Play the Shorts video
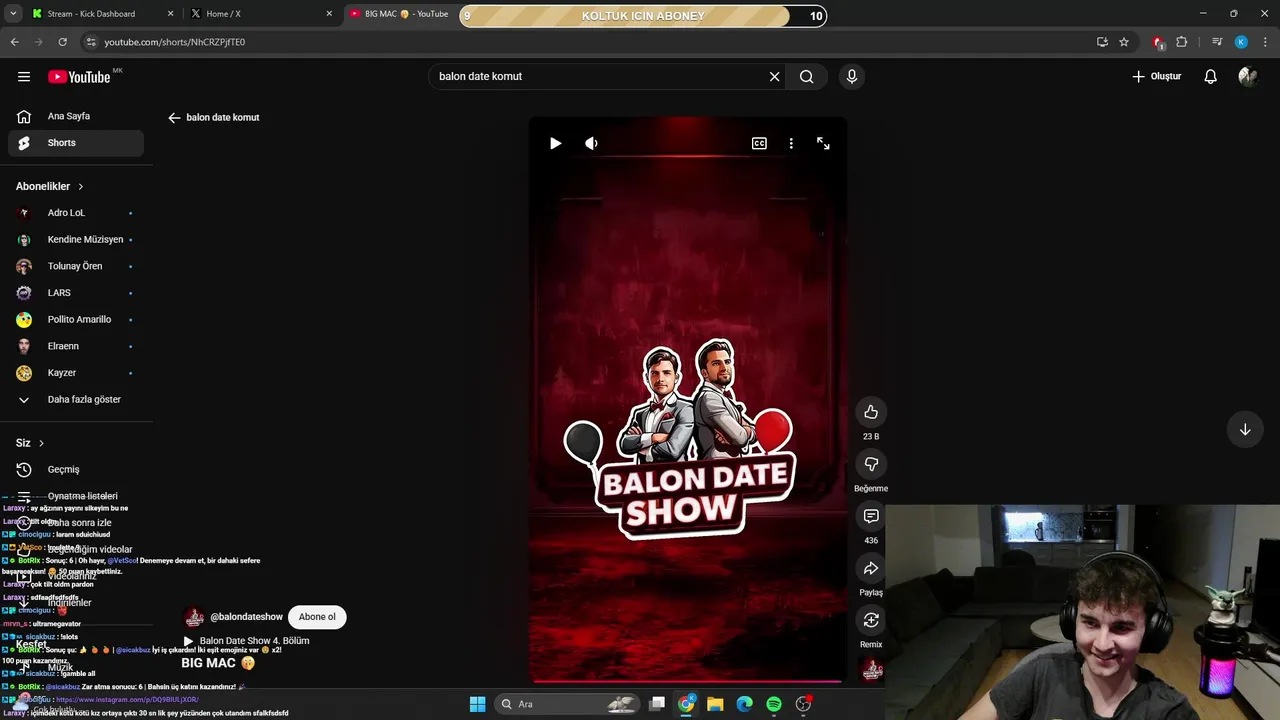 coord(556,144)
